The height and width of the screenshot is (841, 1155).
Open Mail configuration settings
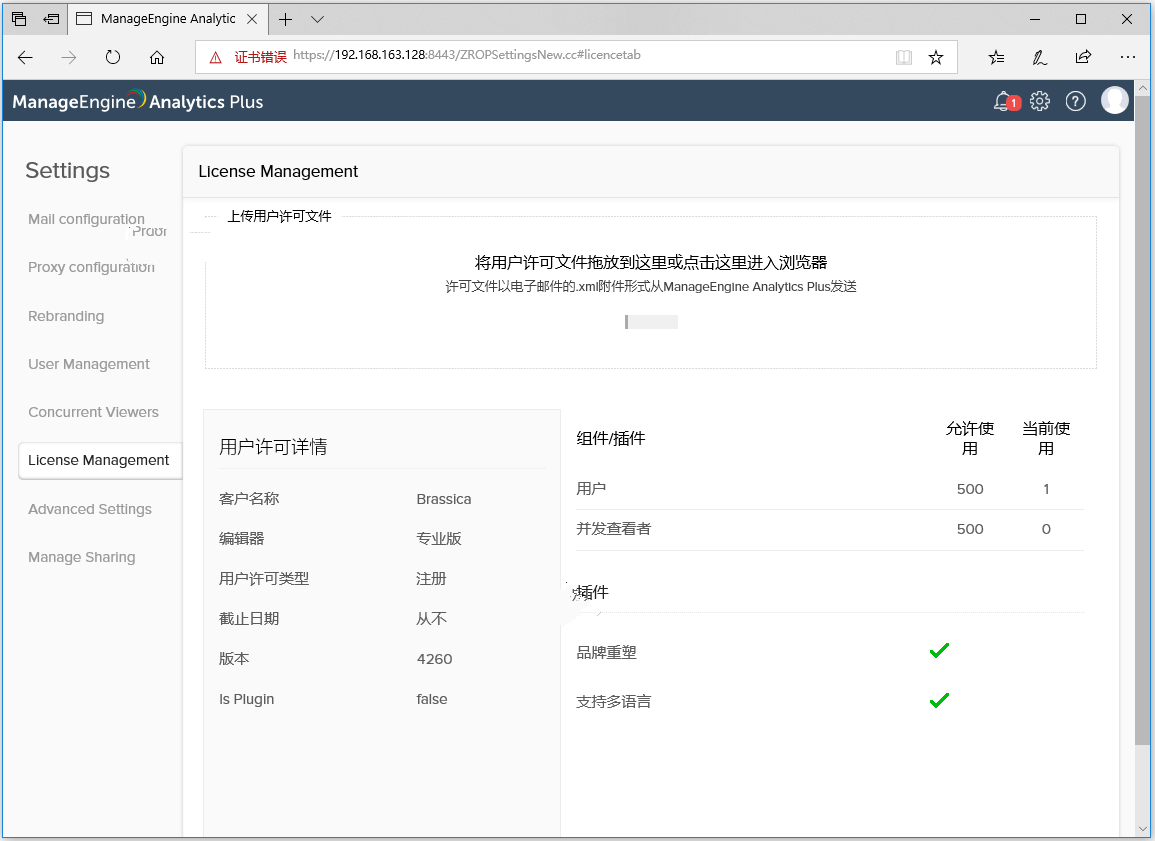(86, 219)
